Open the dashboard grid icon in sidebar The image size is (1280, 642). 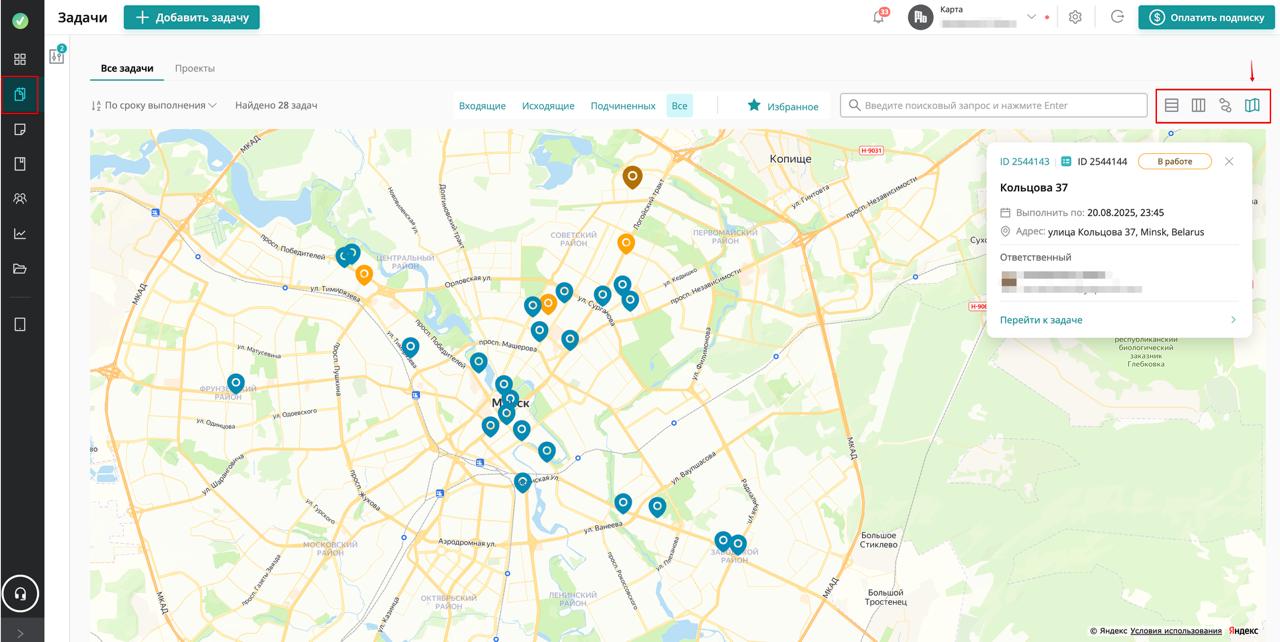tap(20, 60)
